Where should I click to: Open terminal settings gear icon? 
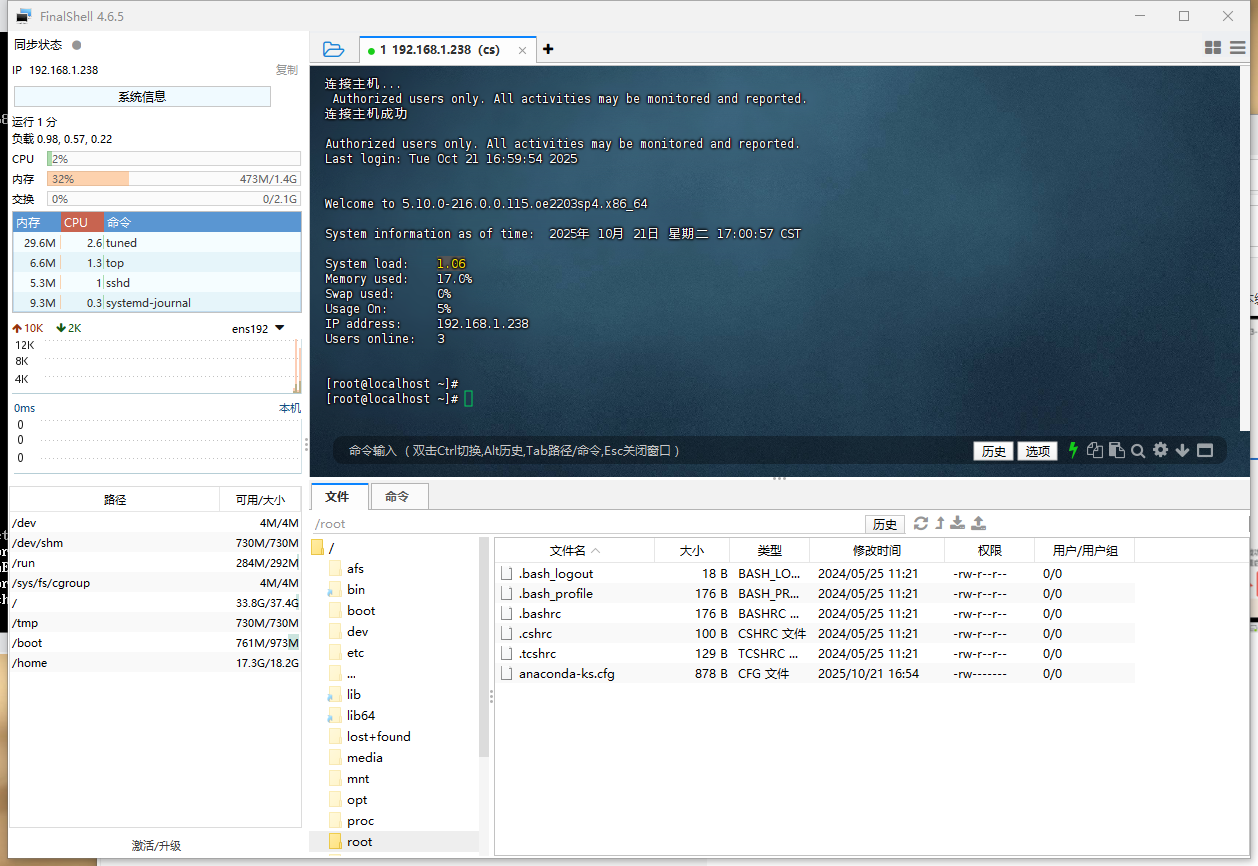coord(1160,450)
